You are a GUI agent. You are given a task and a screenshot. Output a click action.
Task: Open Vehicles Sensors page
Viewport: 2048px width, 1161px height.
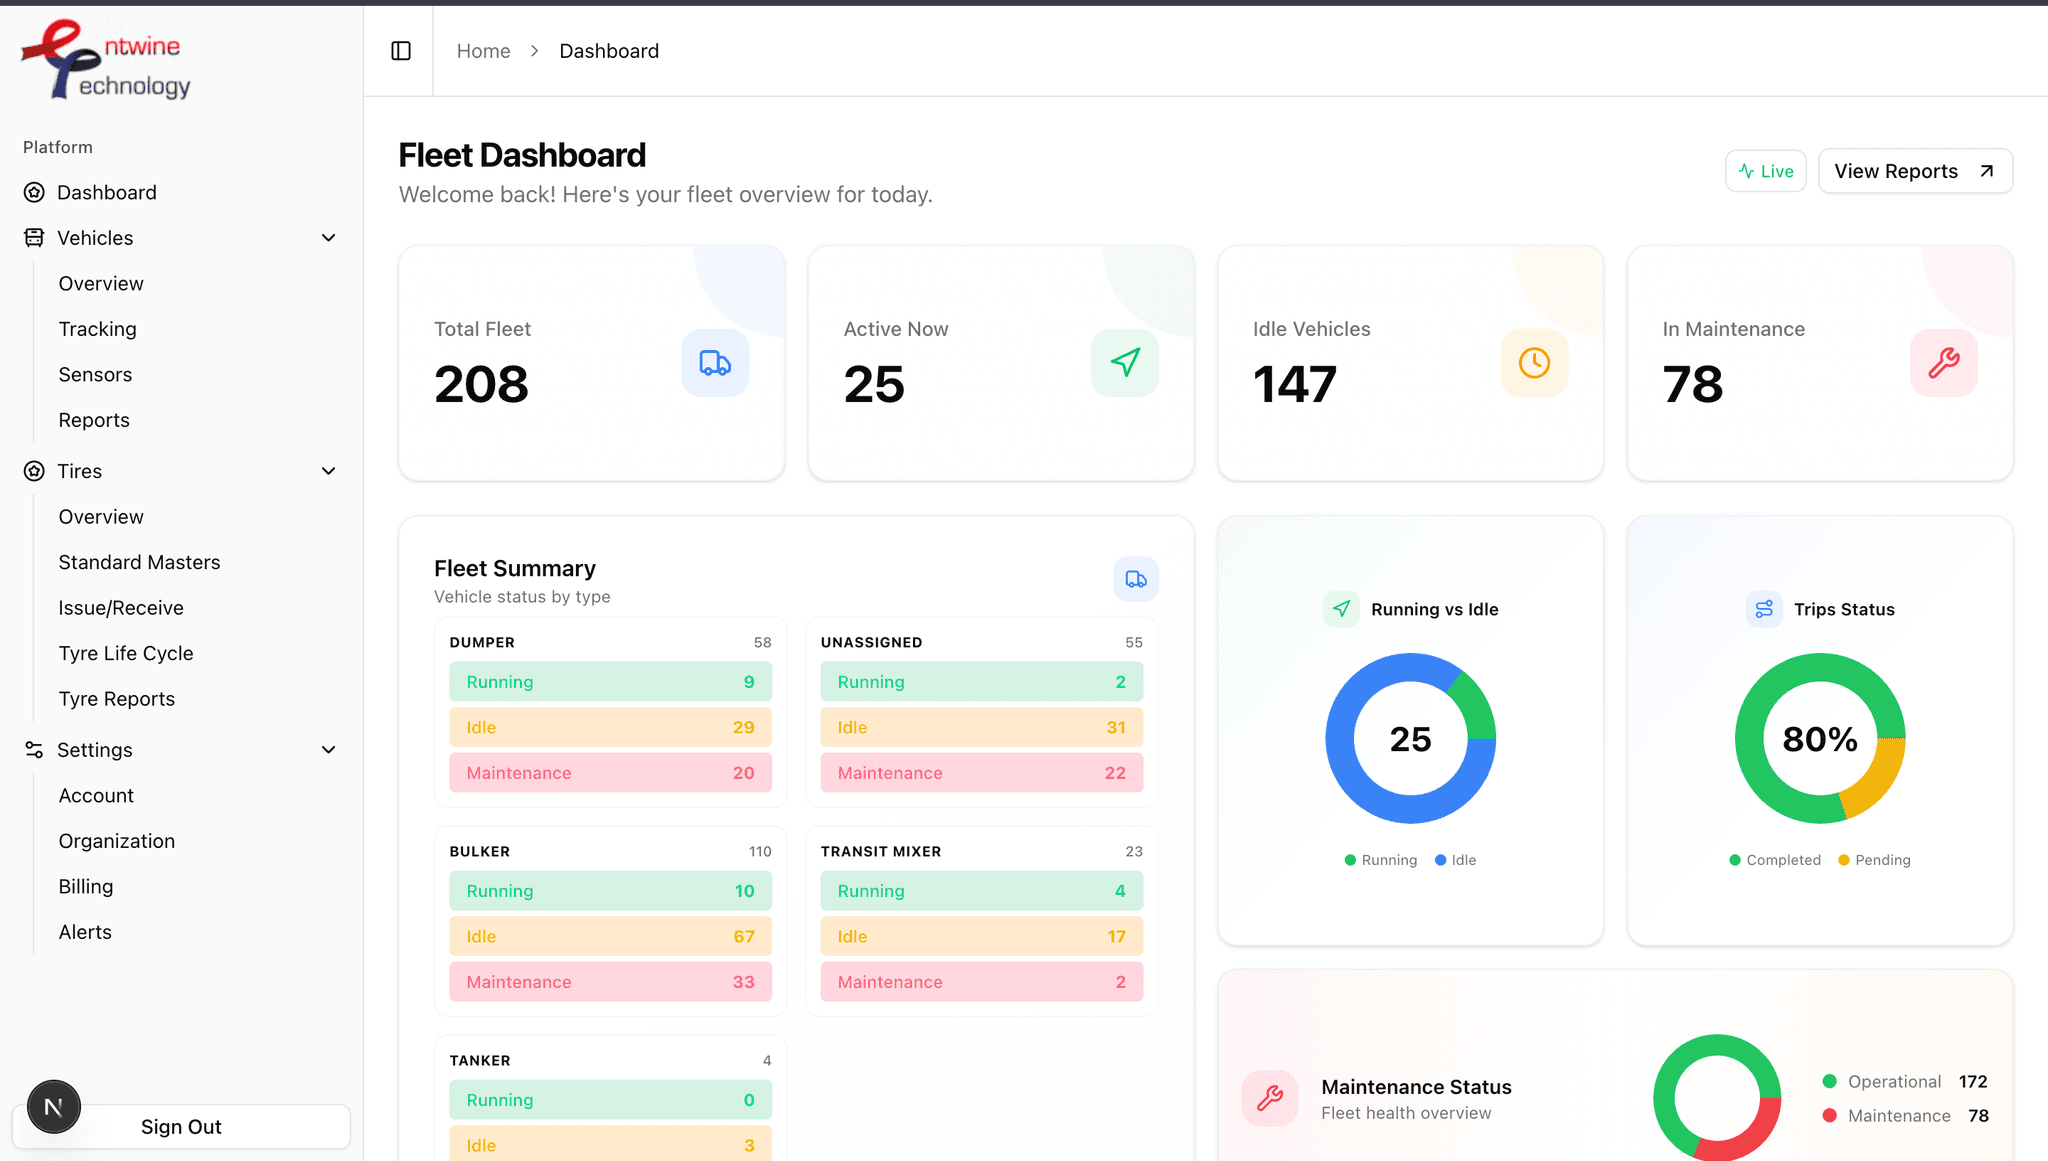pyautogui.click(x=95, y=375)
